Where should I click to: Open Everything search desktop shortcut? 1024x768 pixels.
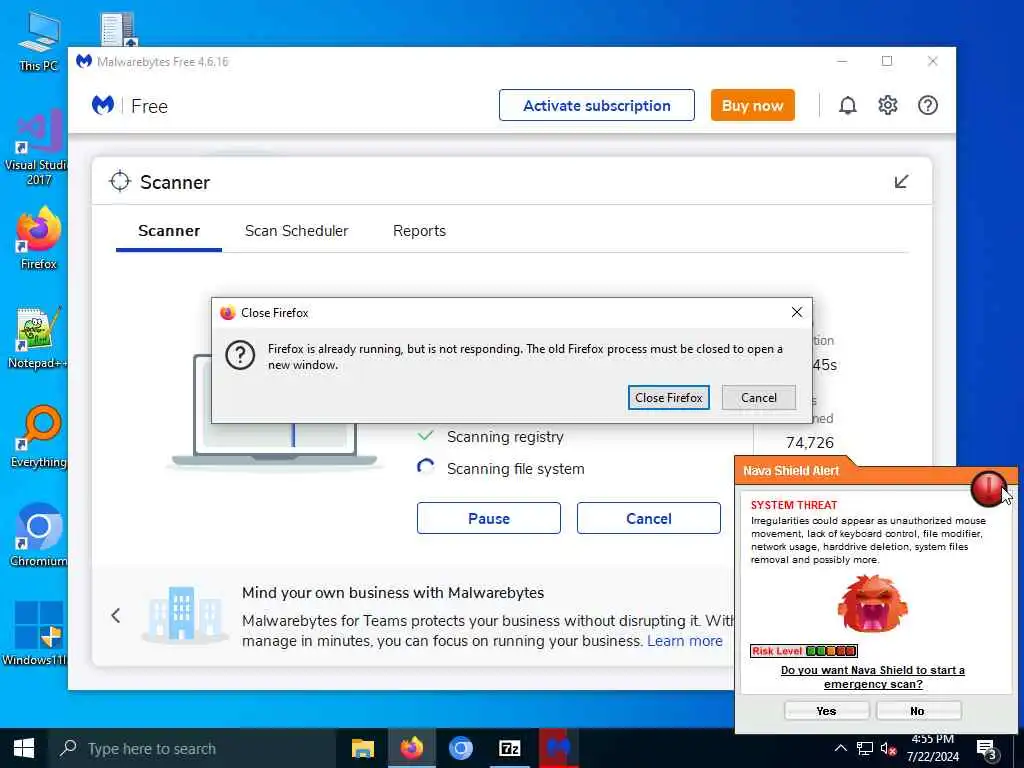click(38, 437)
